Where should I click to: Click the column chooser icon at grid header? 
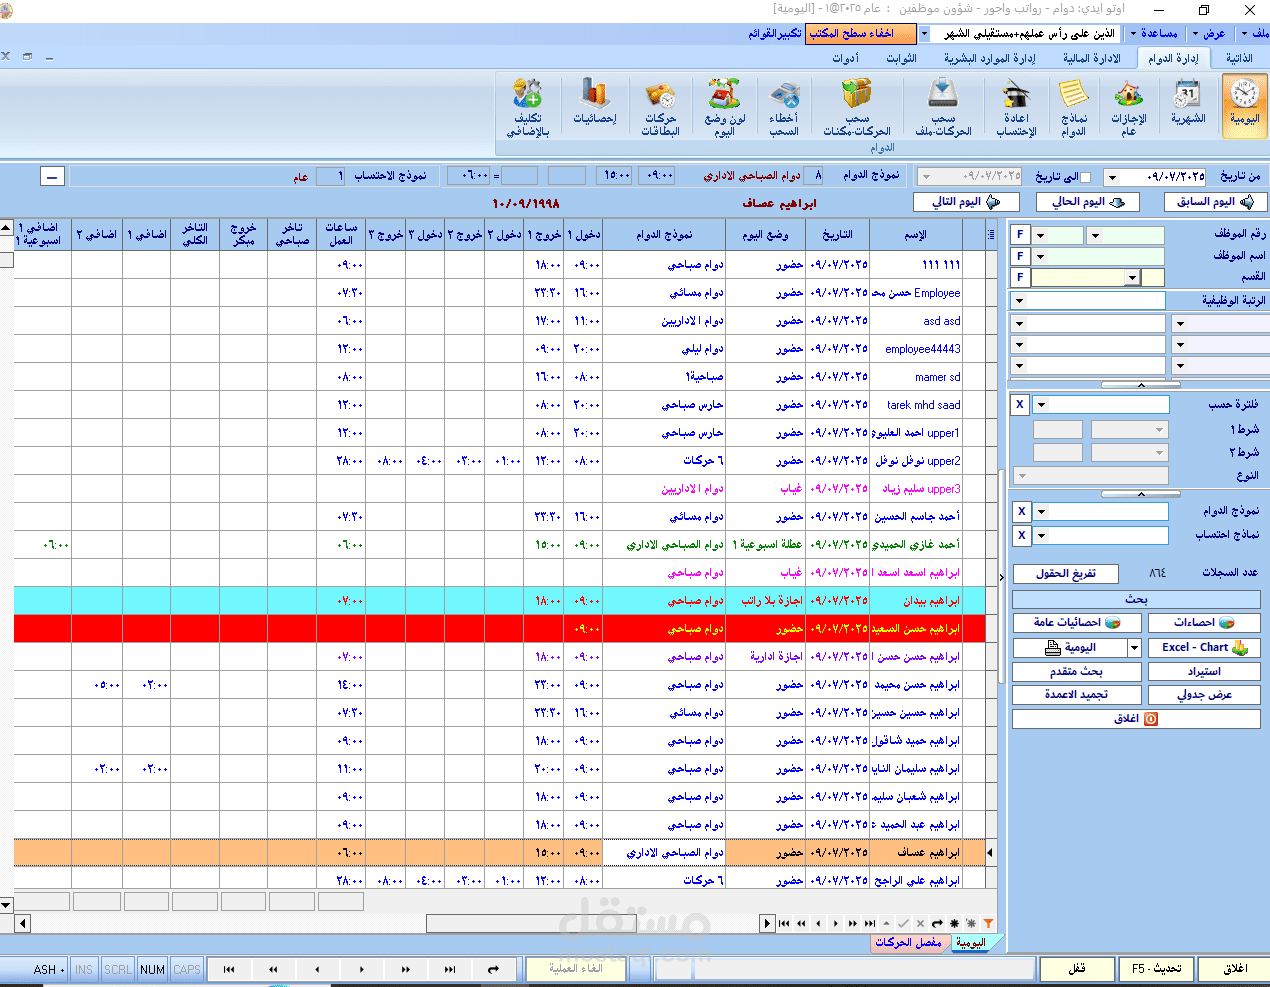(x=990, y=235)
